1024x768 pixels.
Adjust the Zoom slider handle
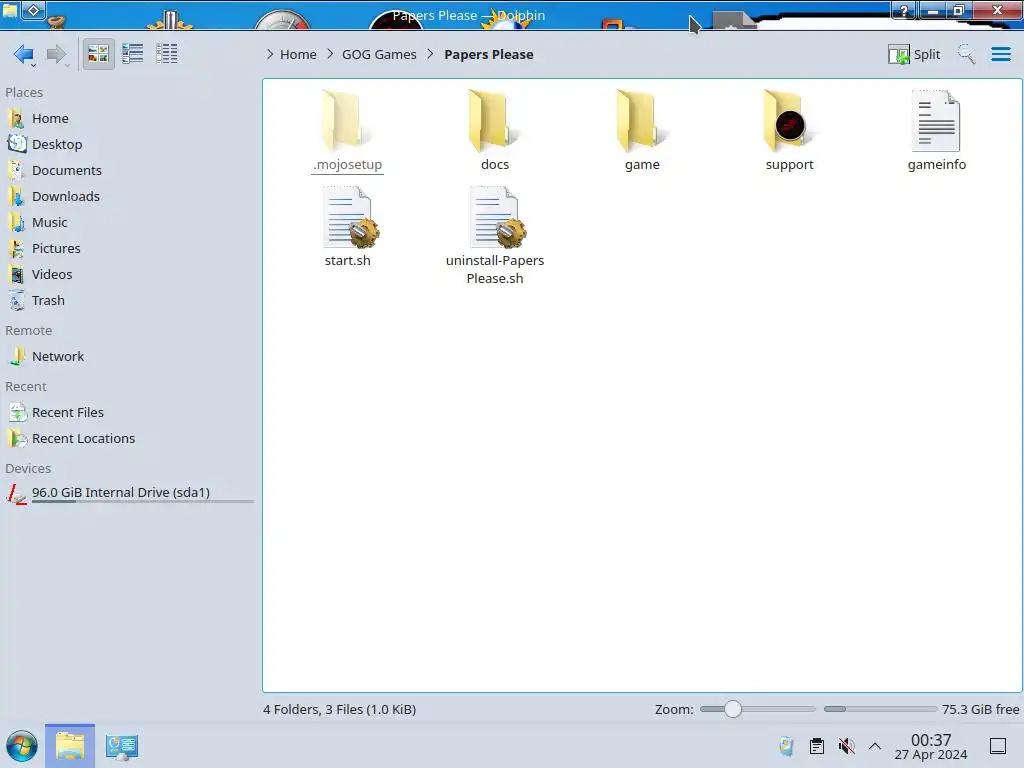tap(733, 709)
